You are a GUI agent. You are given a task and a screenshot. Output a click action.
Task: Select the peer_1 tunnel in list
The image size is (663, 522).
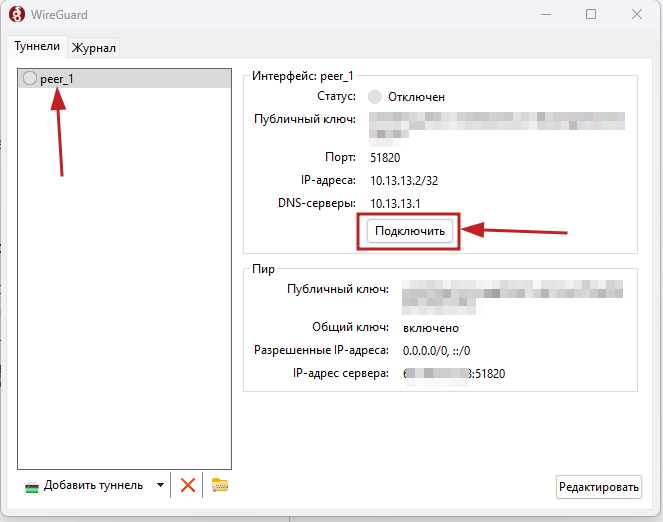pyautogui.click(x=125, y=79)
